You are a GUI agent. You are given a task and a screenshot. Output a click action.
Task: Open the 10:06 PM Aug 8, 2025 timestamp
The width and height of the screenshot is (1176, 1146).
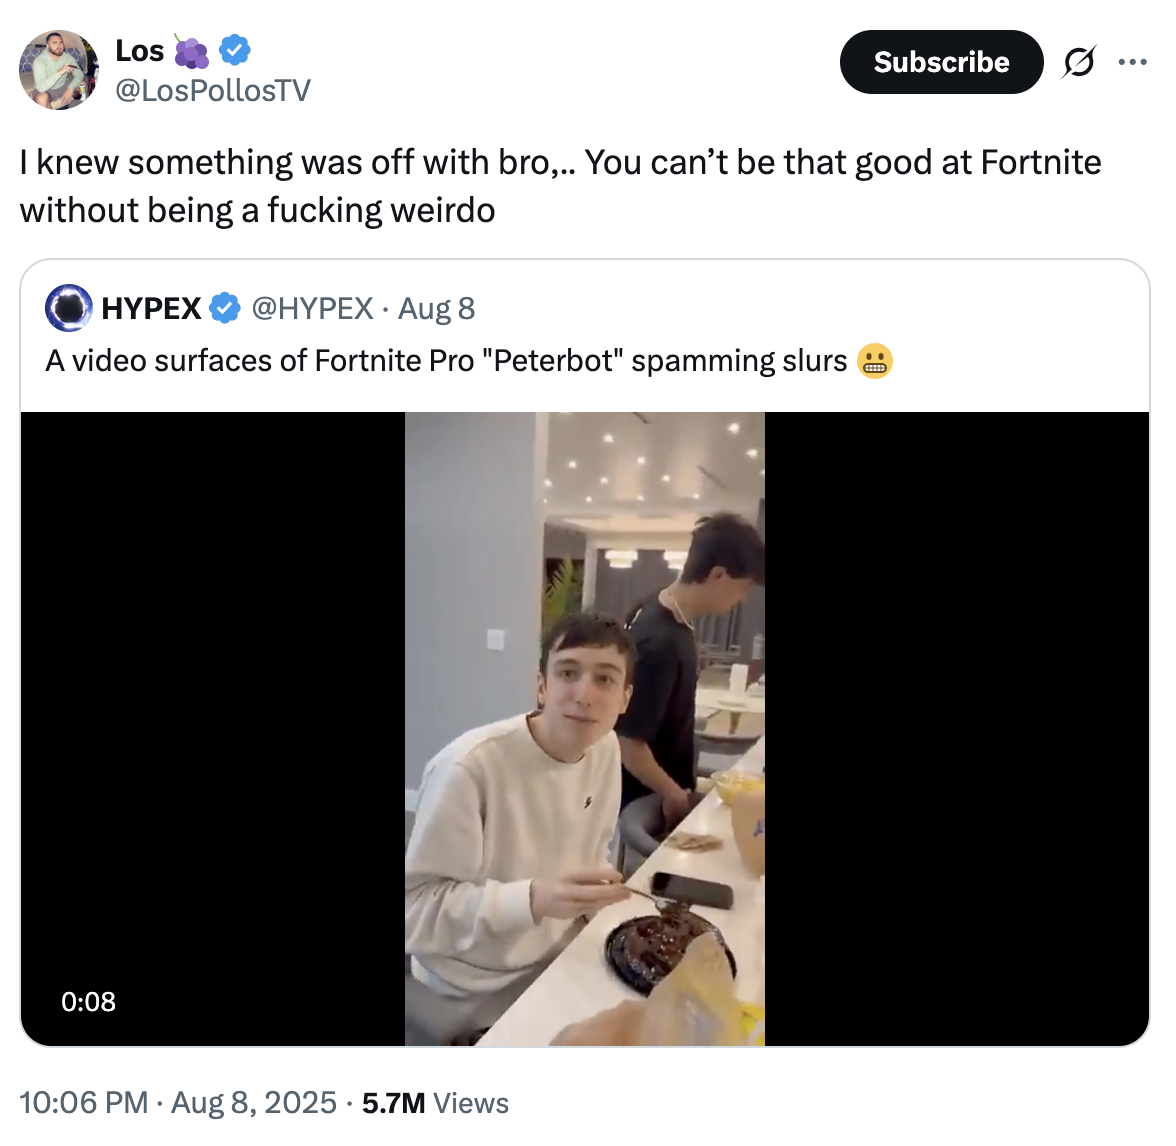pyautogui.click(x=178, y=1103)
